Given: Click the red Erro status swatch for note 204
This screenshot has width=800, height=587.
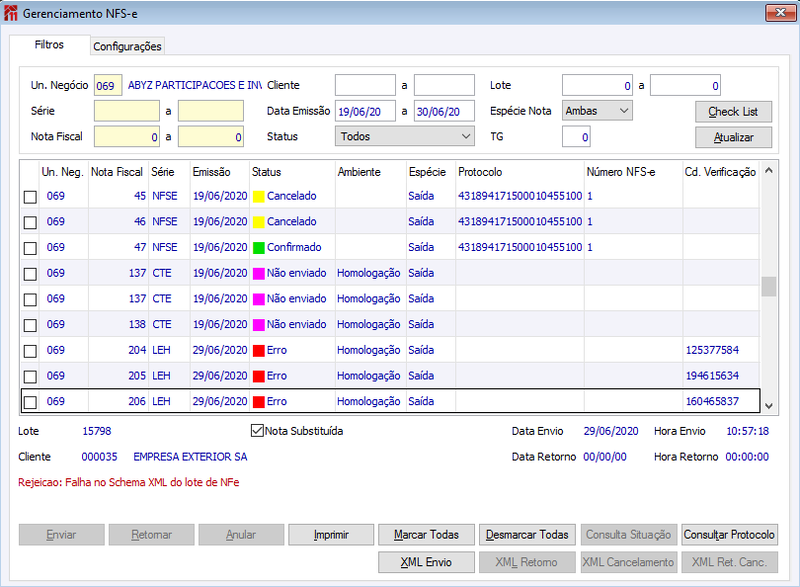Looking at the screenshot, I should point(259,350).
